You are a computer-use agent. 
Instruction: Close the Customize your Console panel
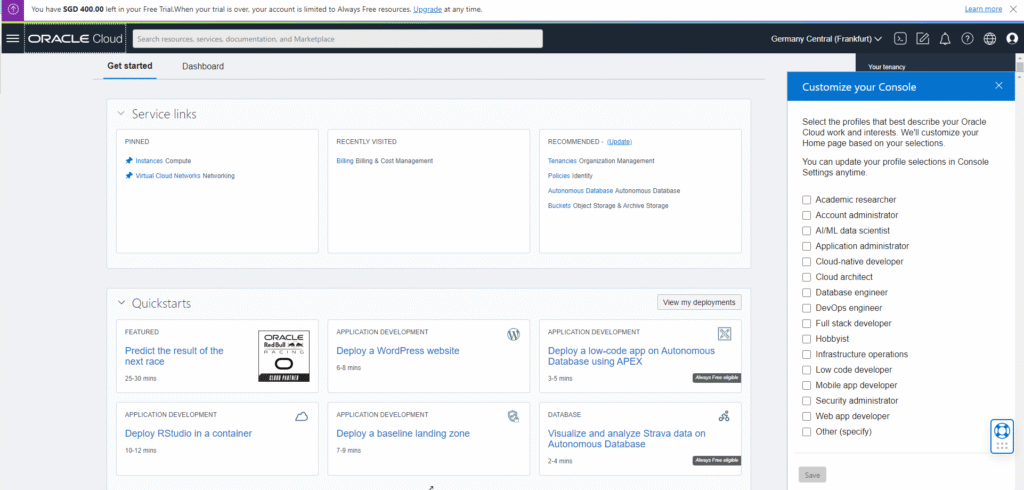[999, 86]
